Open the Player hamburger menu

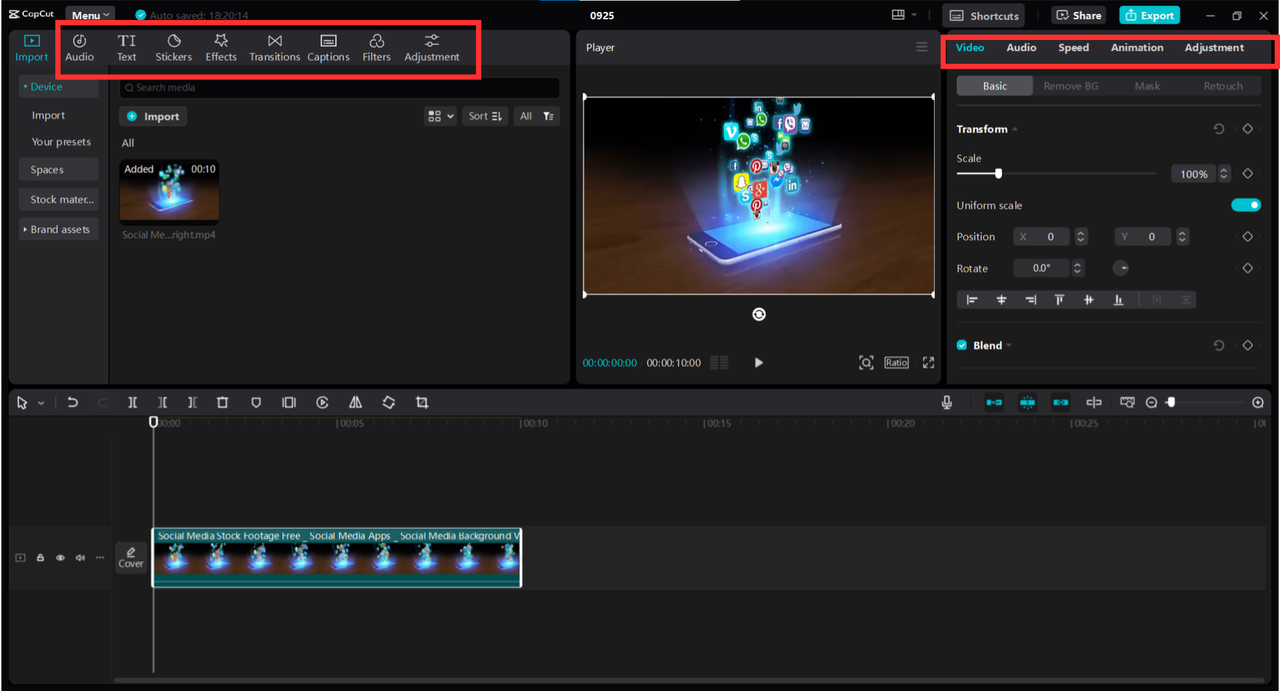921,47
